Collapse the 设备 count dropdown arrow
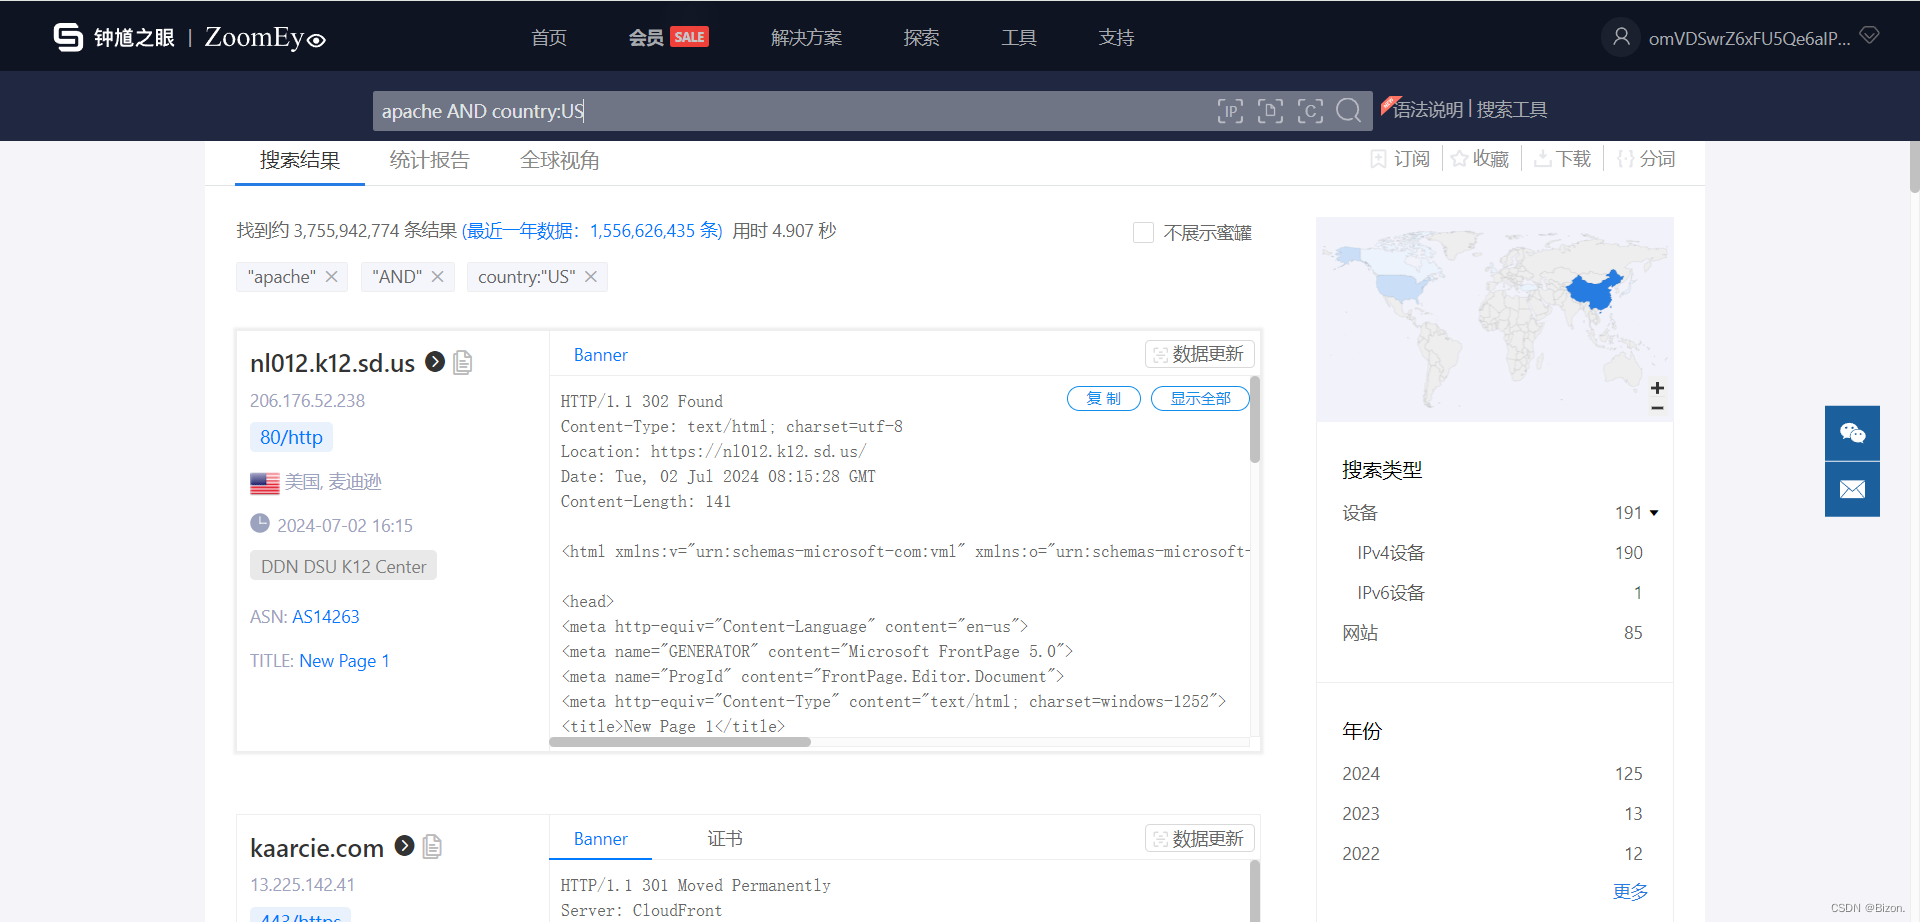 [1654, 513]
